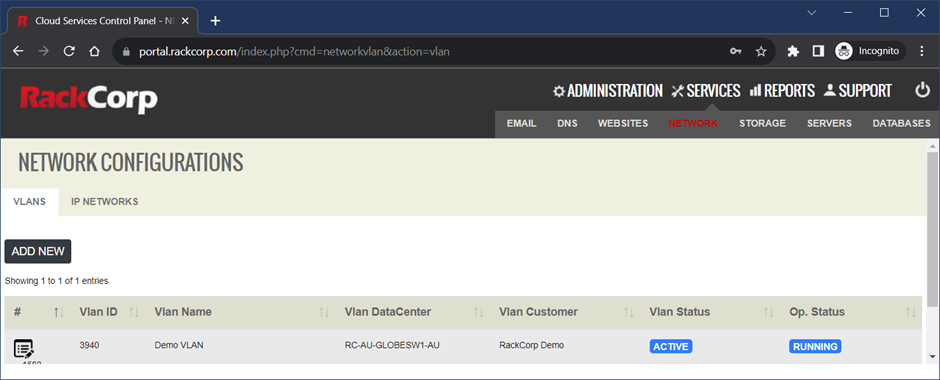Toggle the browser side panel icon

pos(818,52)
